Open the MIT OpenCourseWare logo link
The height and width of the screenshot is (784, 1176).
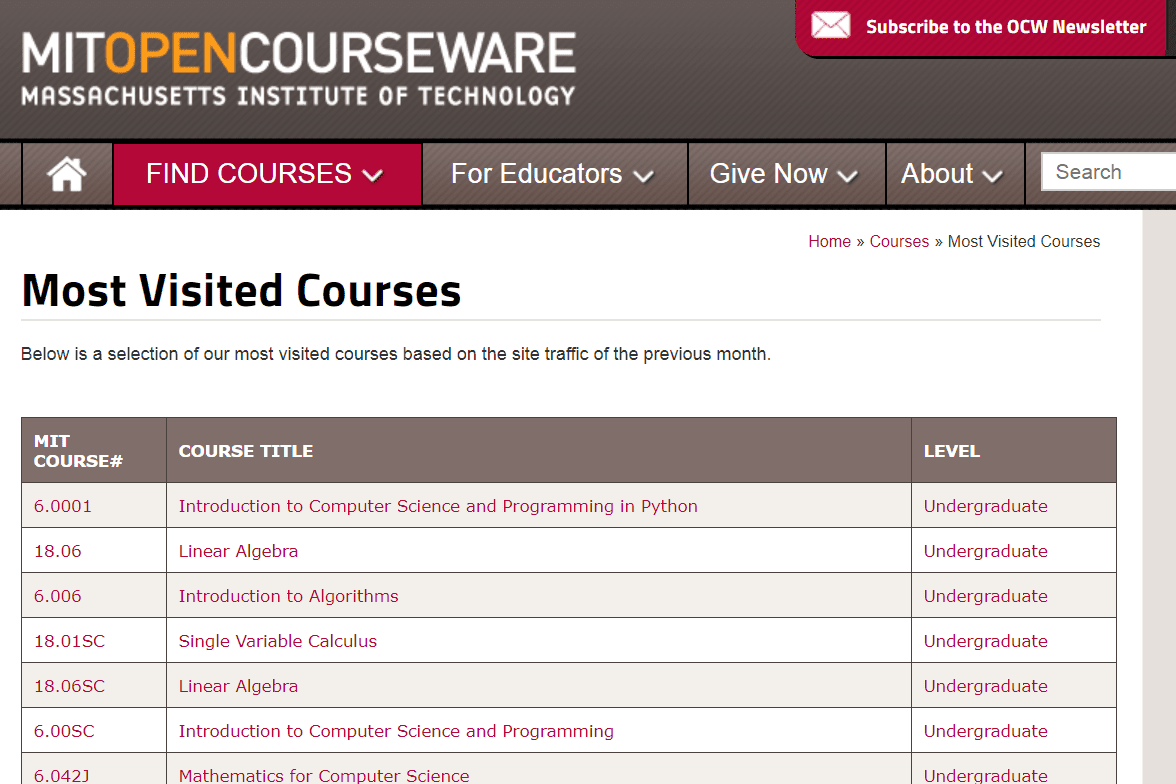[298, 68]
